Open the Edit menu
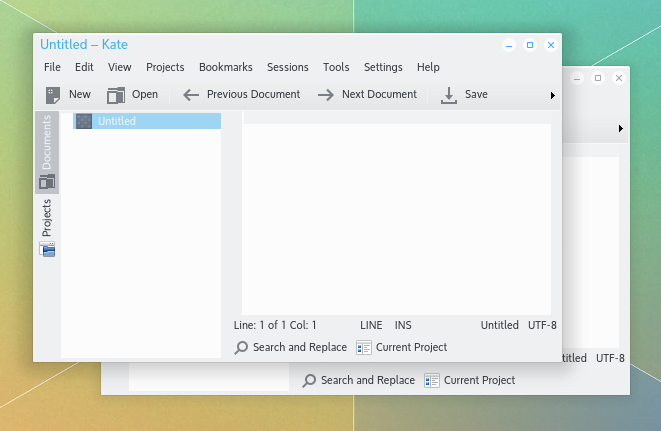661x431 pixels. (x=84, y=67)
